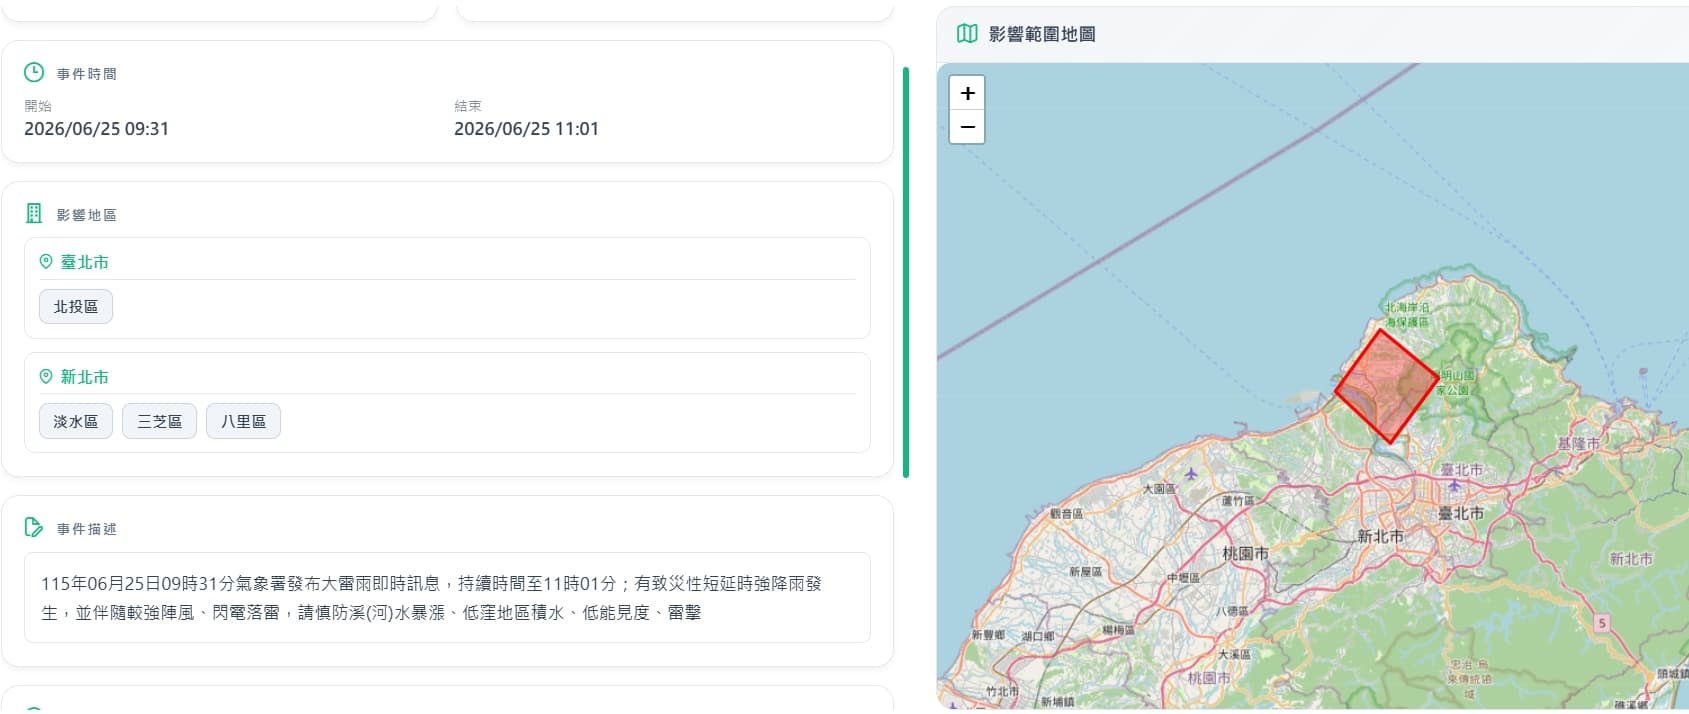
Task: Click the event description text box
Action: [x=447, y=598]
